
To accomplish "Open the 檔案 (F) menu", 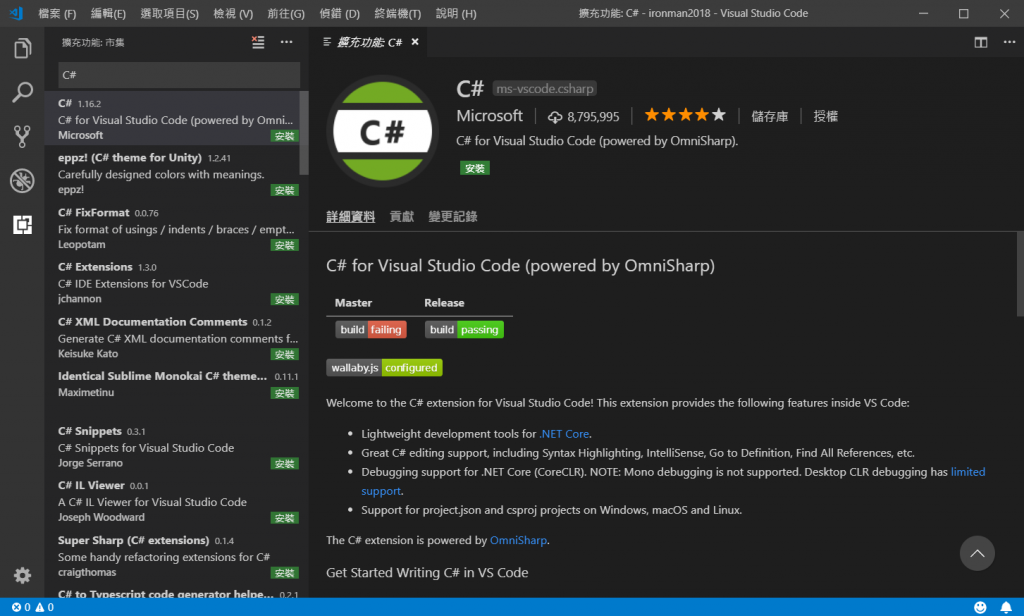I will (57, 13).
